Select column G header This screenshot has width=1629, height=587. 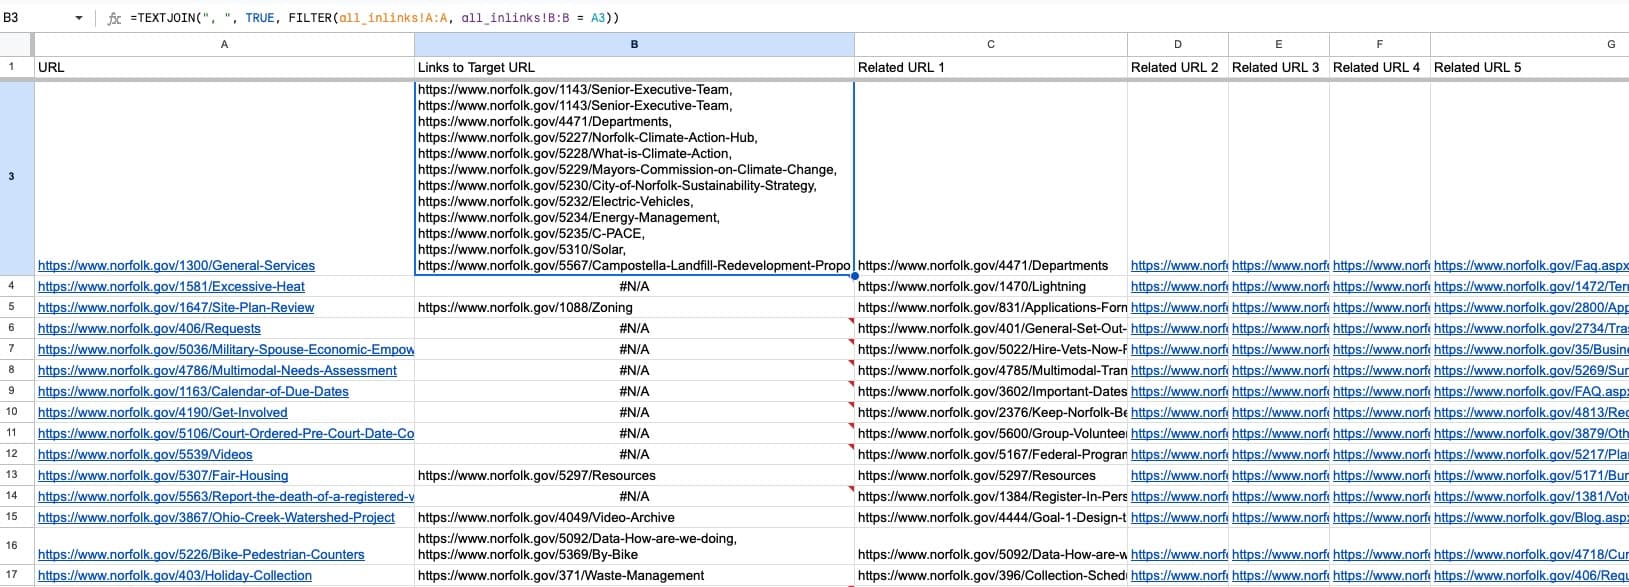[x=1530, y=44]
